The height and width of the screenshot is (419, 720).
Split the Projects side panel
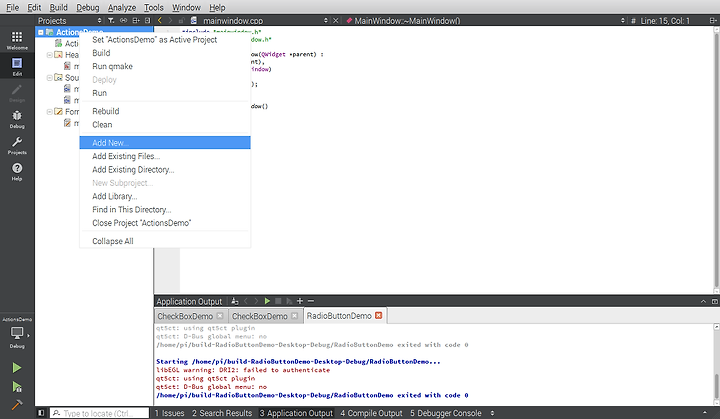[136, 20]
